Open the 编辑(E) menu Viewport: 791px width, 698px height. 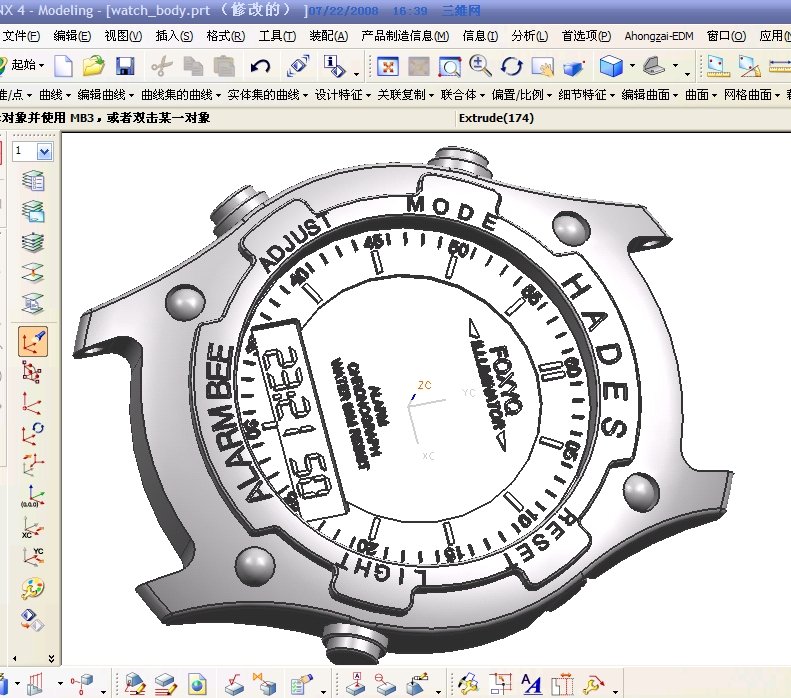(72, 36)
